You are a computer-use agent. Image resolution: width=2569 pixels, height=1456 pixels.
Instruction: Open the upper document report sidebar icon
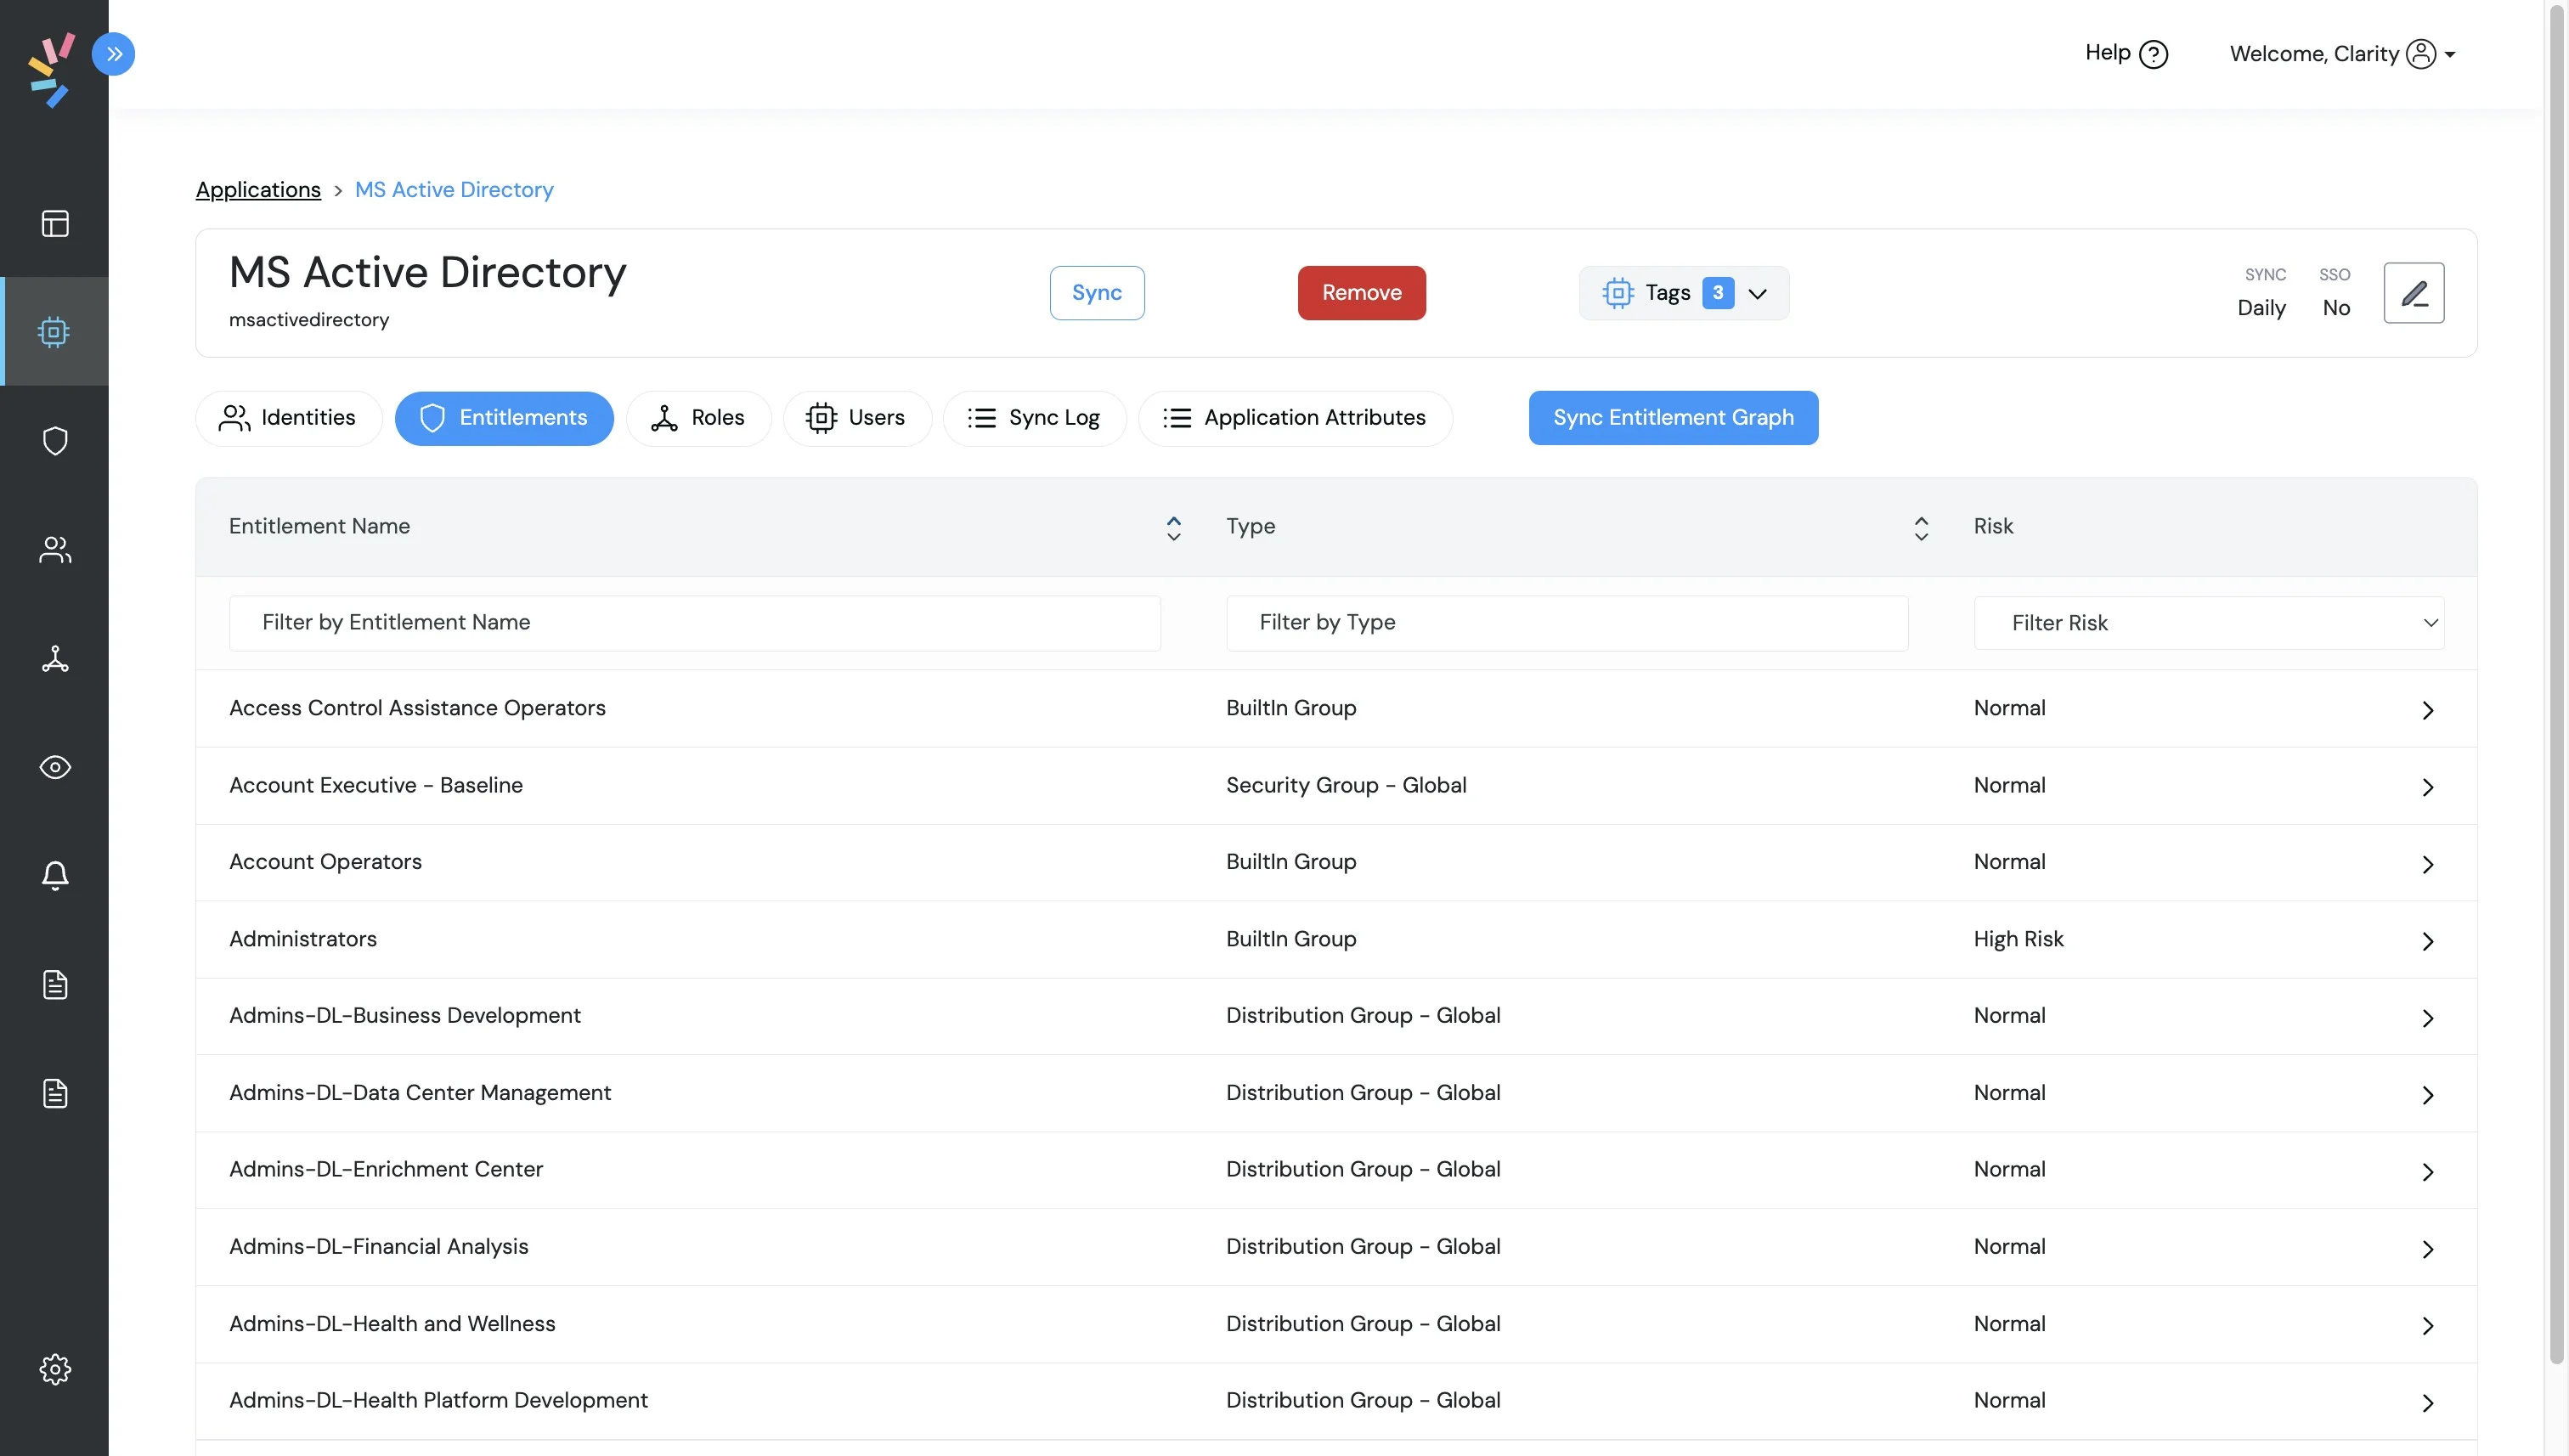(x=55, y=985)
